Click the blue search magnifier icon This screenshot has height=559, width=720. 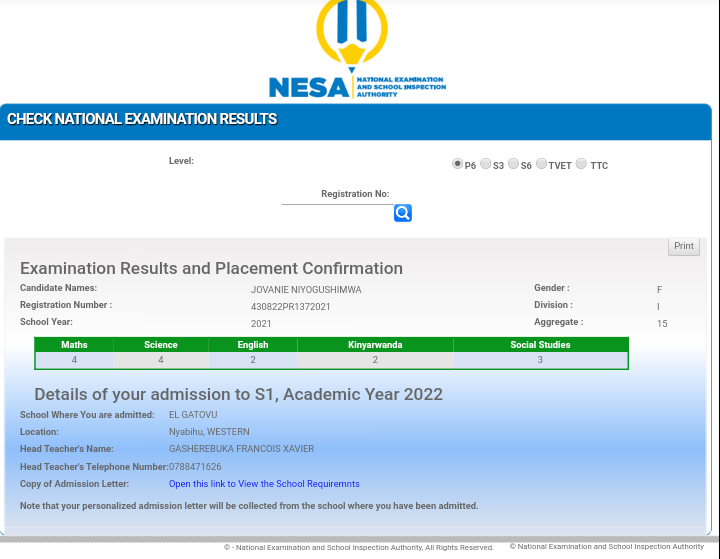point(402,213)
